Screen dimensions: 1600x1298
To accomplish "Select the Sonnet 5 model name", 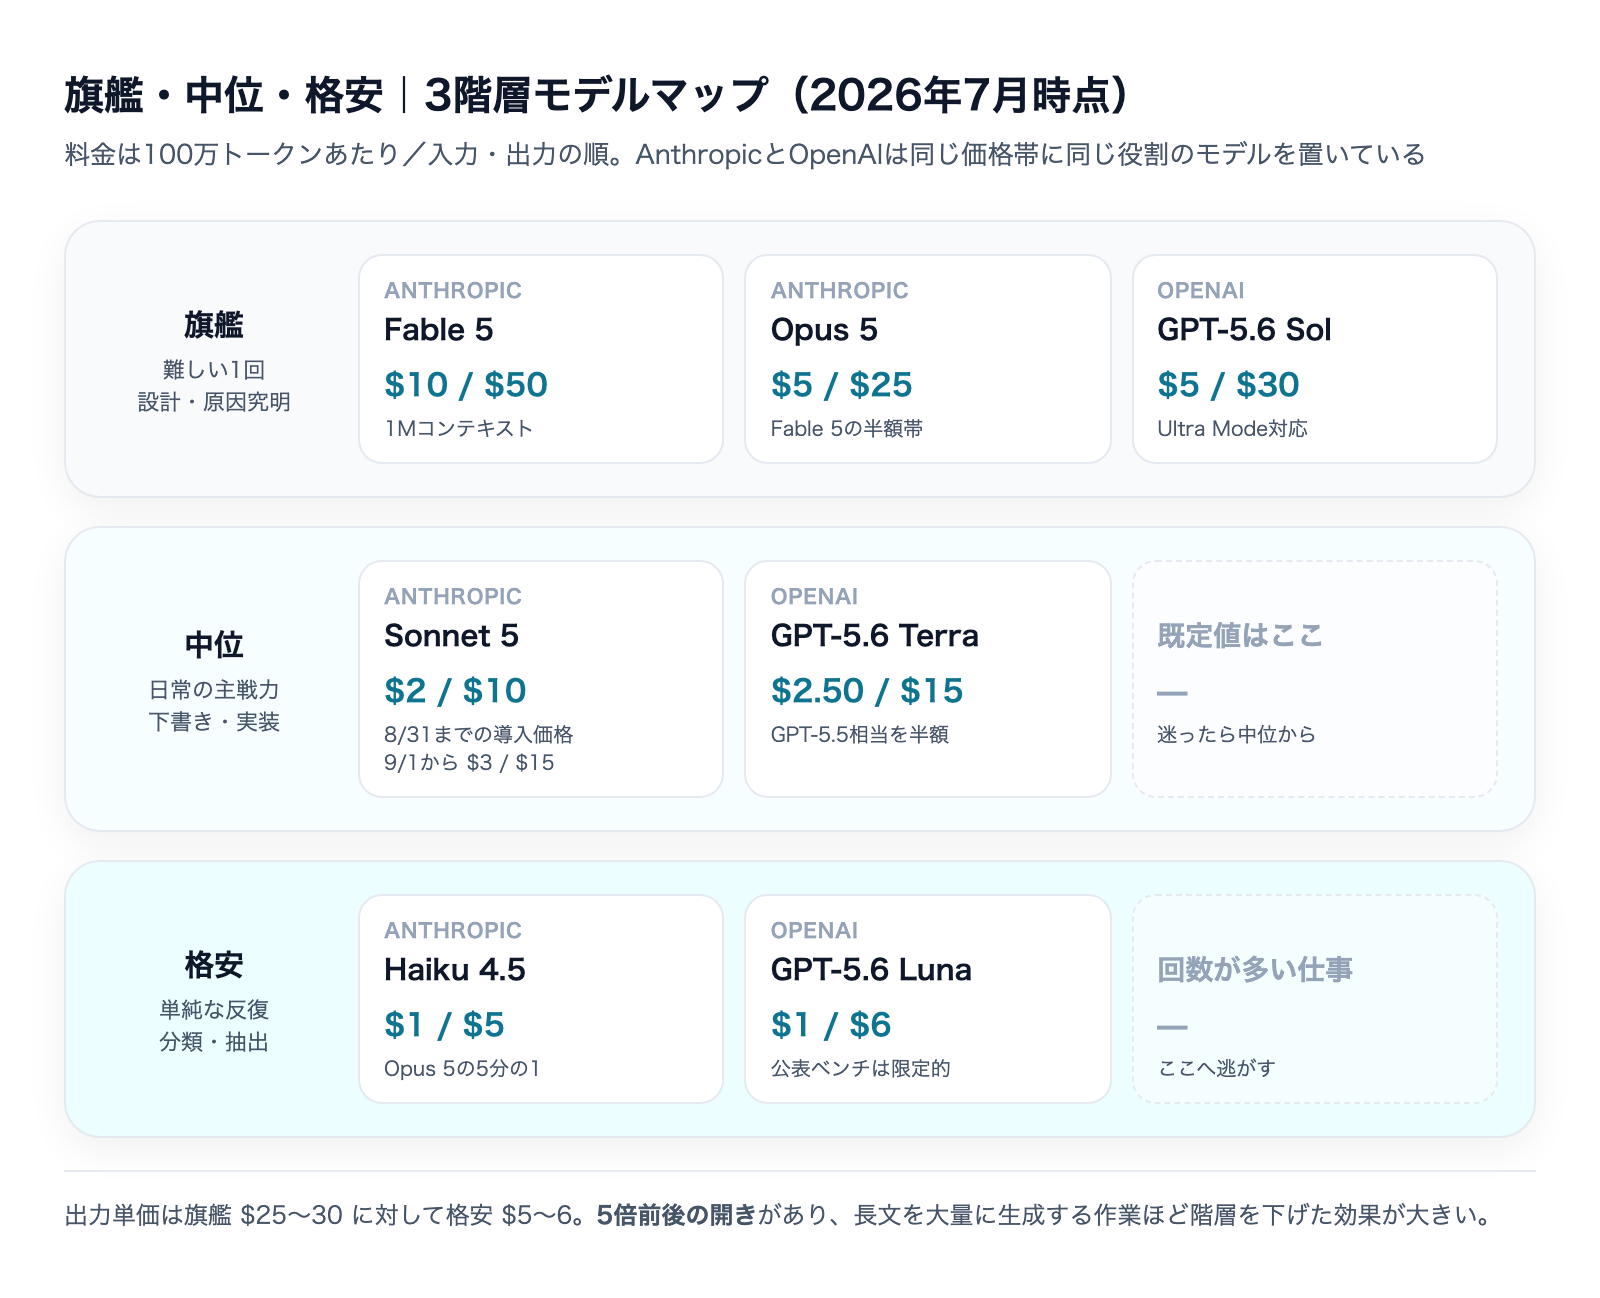I will [452, 635].
